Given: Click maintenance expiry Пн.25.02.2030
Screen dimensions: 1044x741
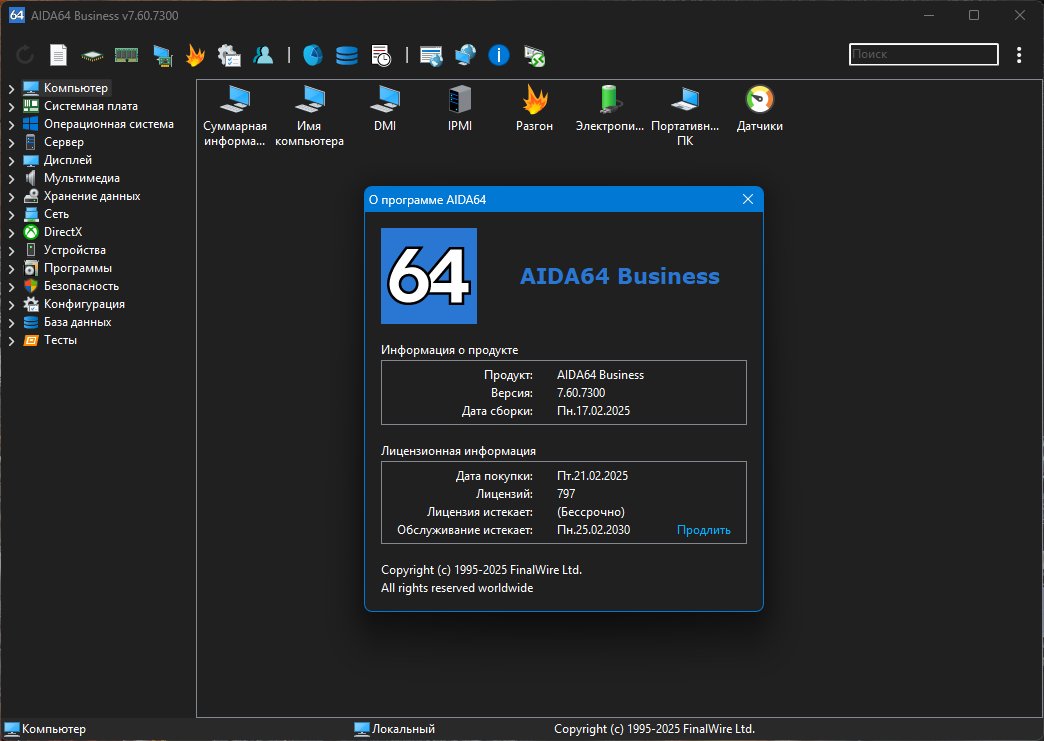Looking at the screenshot, I should [593, 530].
